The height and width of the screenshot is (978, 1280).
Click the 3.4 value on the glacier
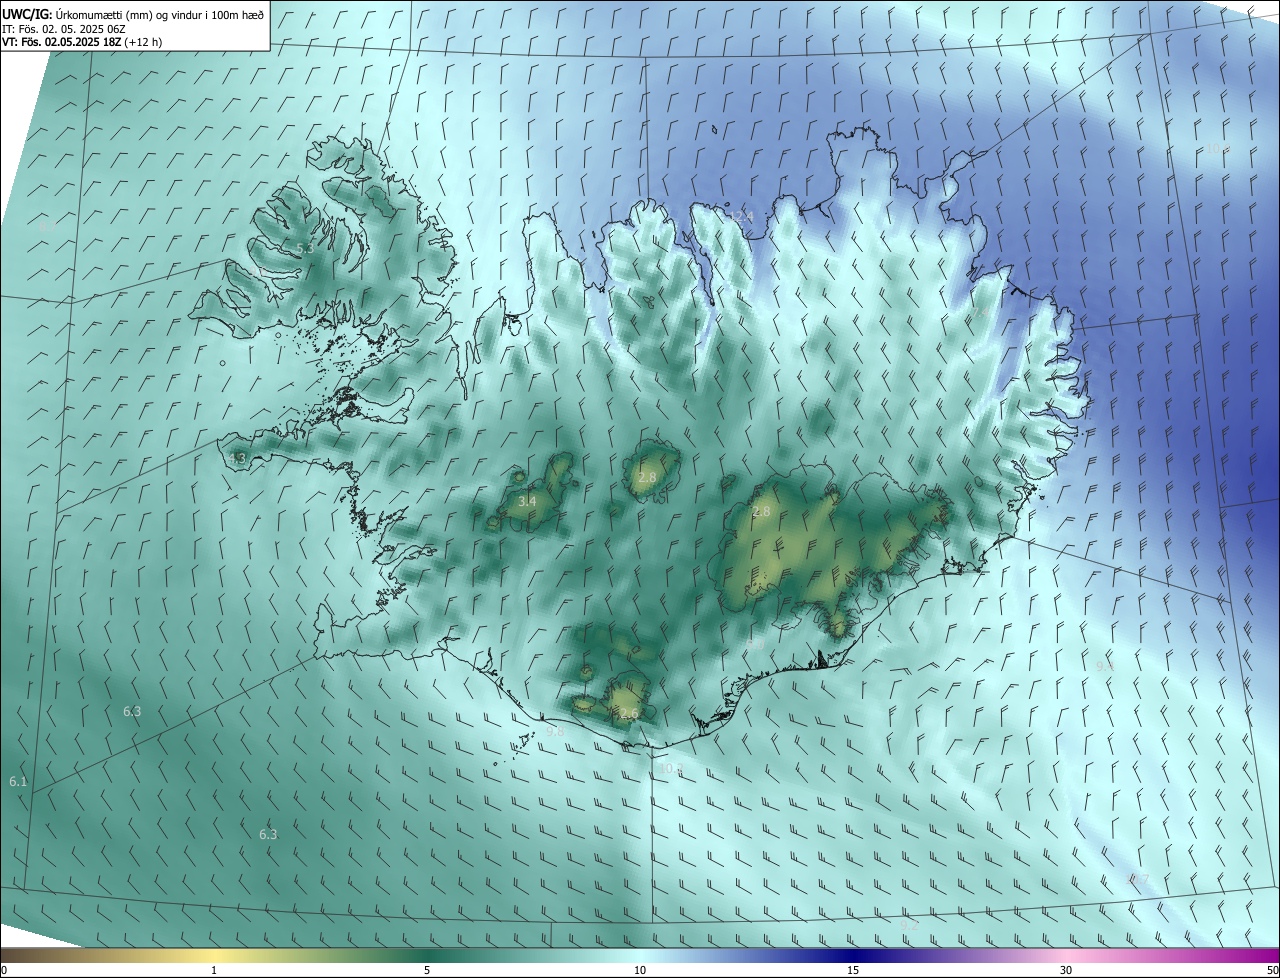pyautogui.click(x=527, y=501)
